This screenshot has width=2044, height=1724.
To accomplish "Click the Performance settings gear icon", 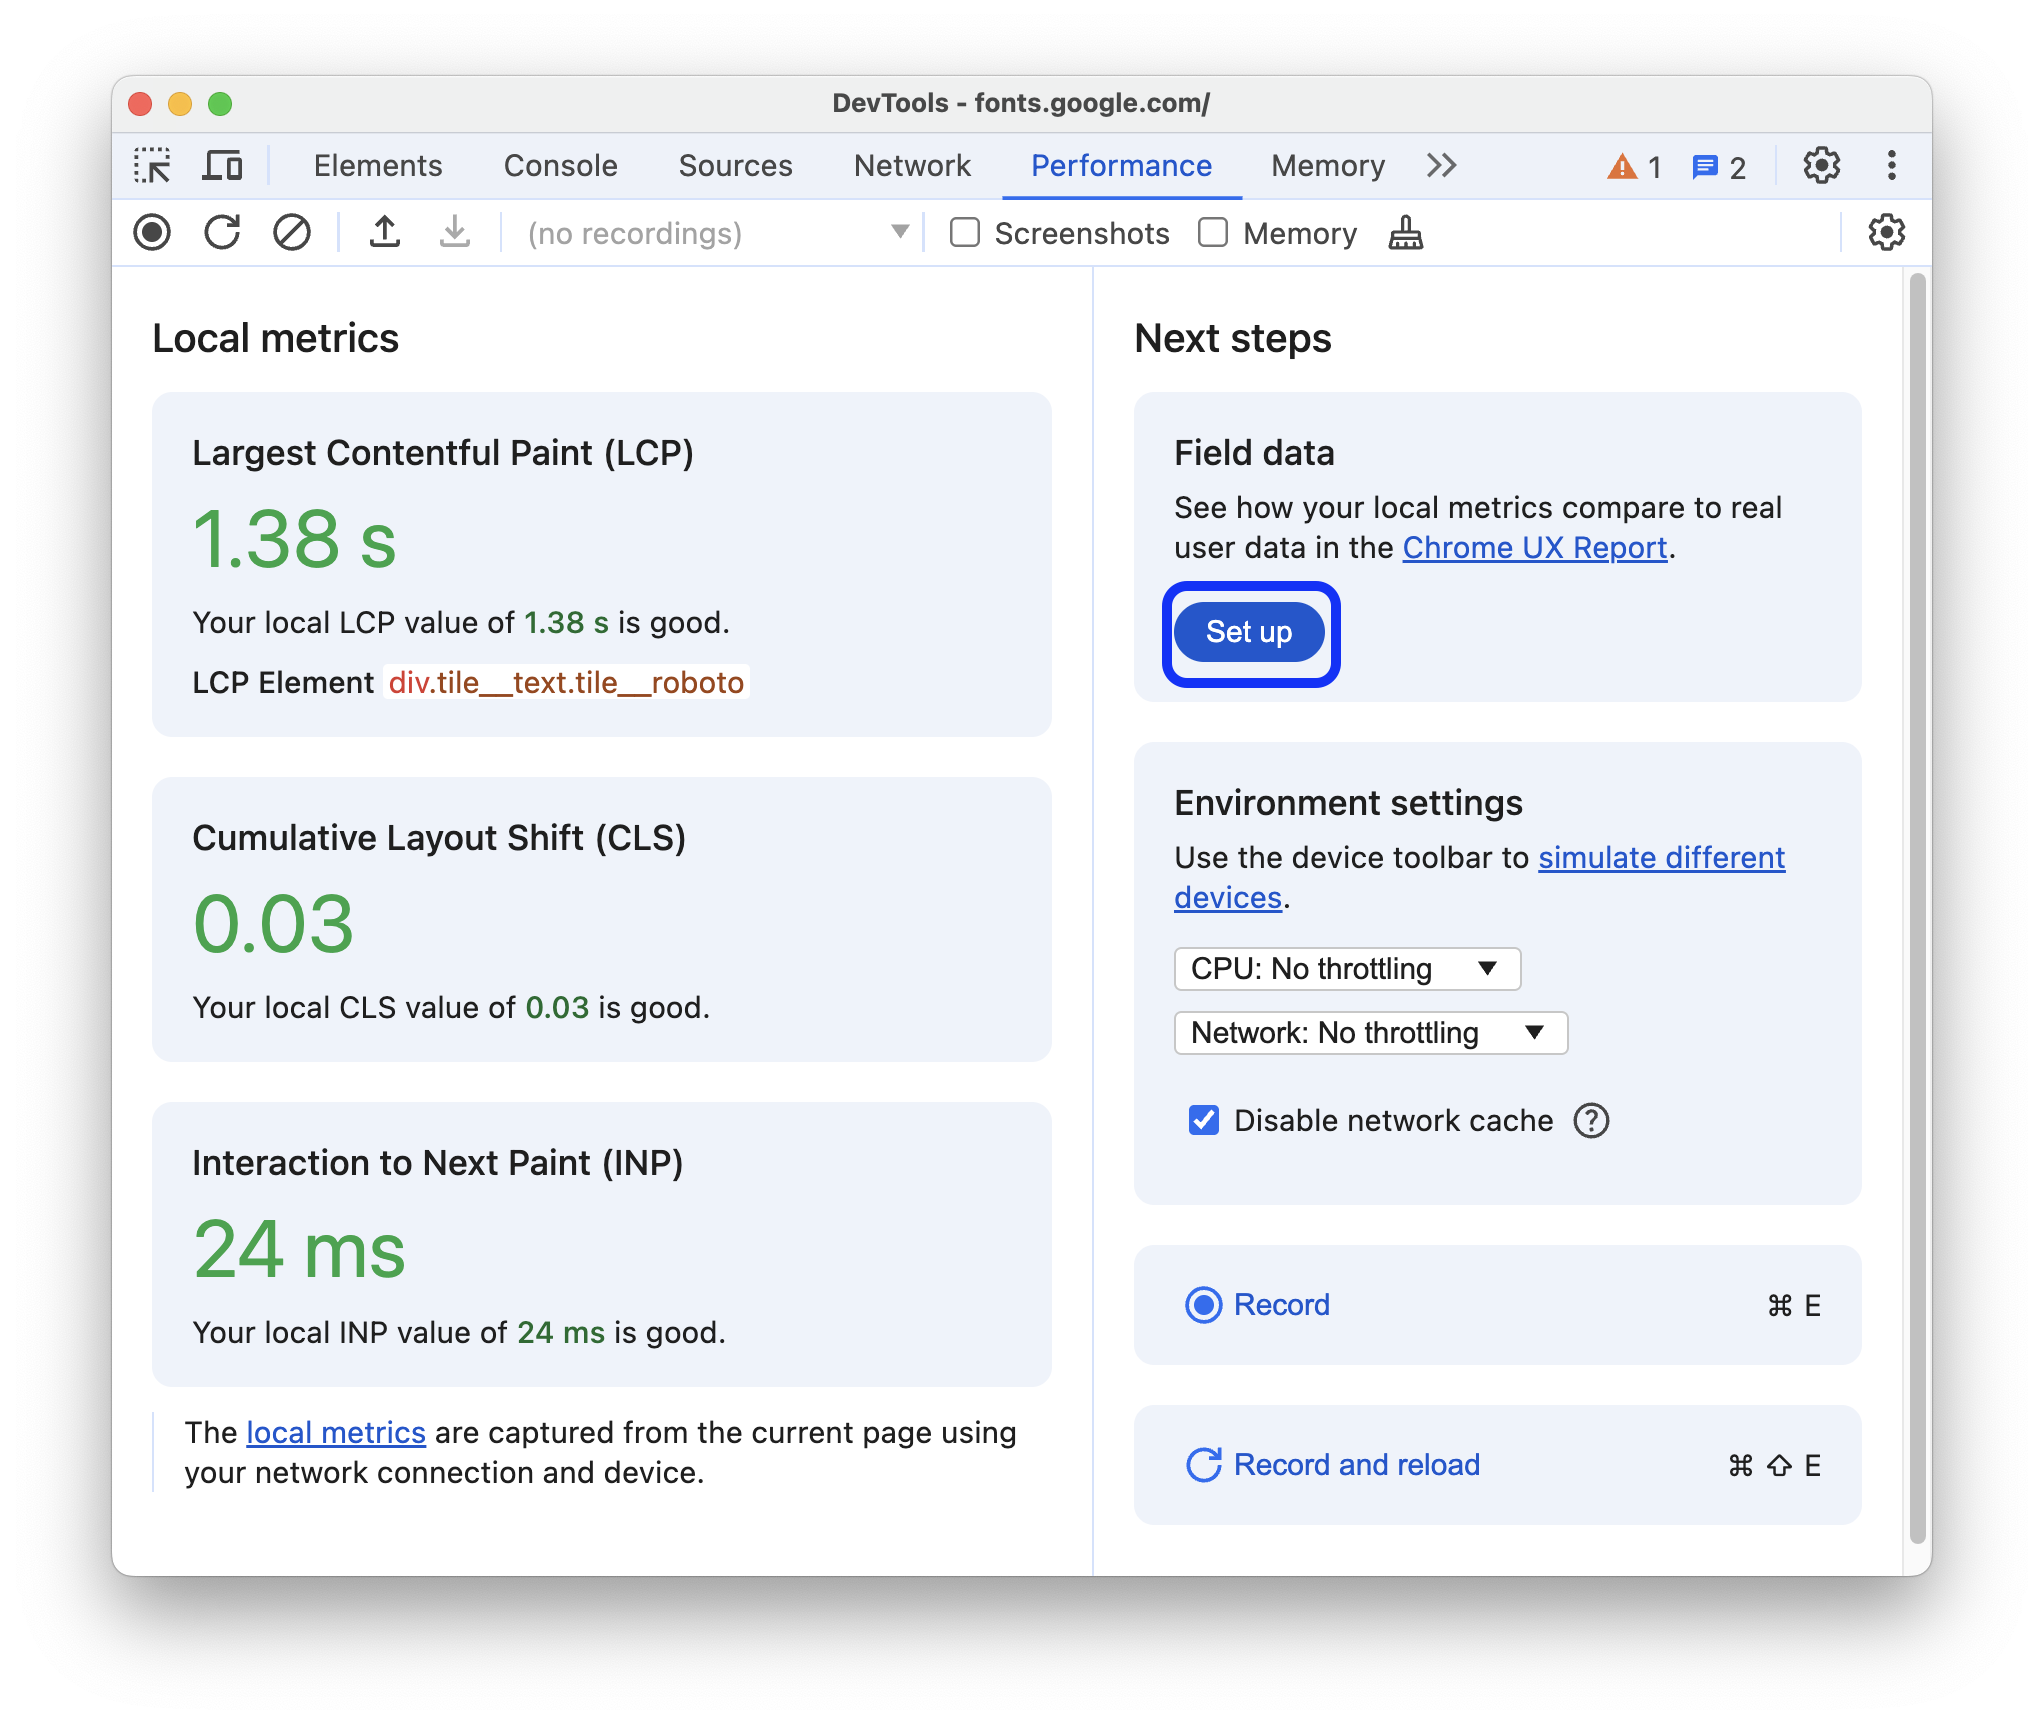I will coord(1882,234).
